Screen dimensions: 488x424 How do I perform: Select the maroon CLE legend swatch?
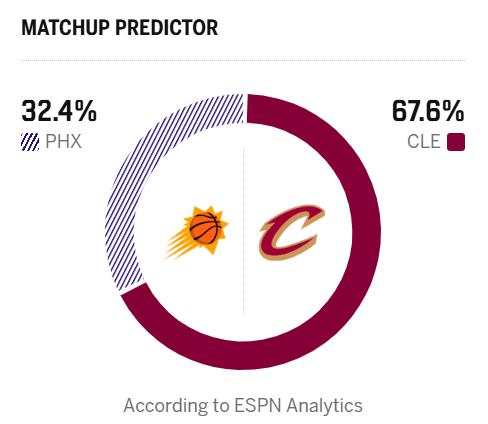click(456, 142)
